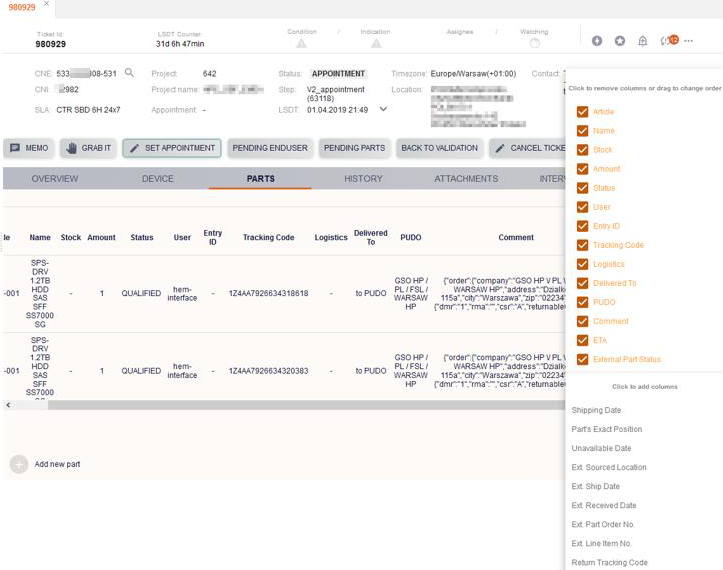
Task: Open the HISTORY tab
Action: [363, 178]
